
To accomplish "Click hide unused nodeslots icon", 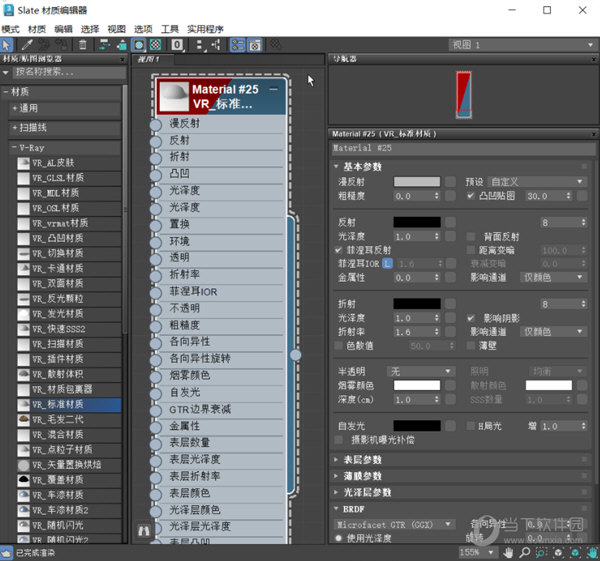I will [122, 45].
